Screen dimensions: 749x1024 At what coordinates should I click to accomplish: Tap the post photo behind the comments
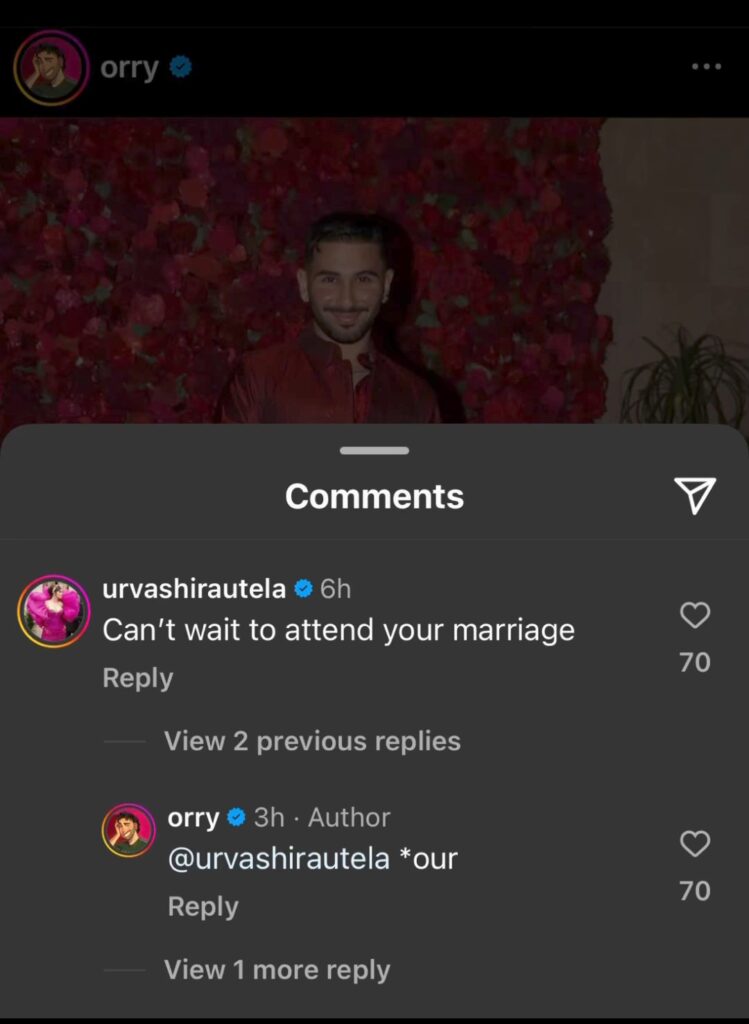click(x=374, y=270)
